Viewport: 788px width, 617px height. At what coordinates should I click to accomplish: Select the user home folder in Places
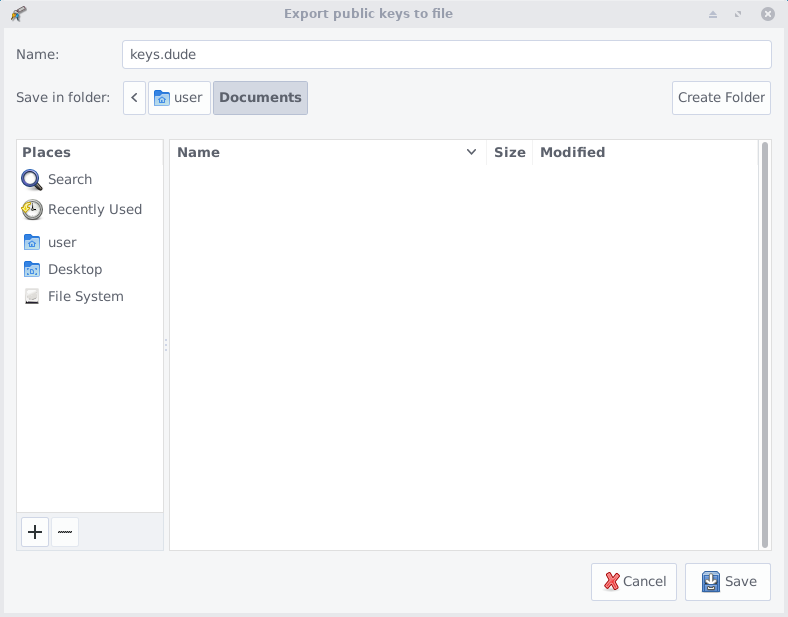point(90,242)
